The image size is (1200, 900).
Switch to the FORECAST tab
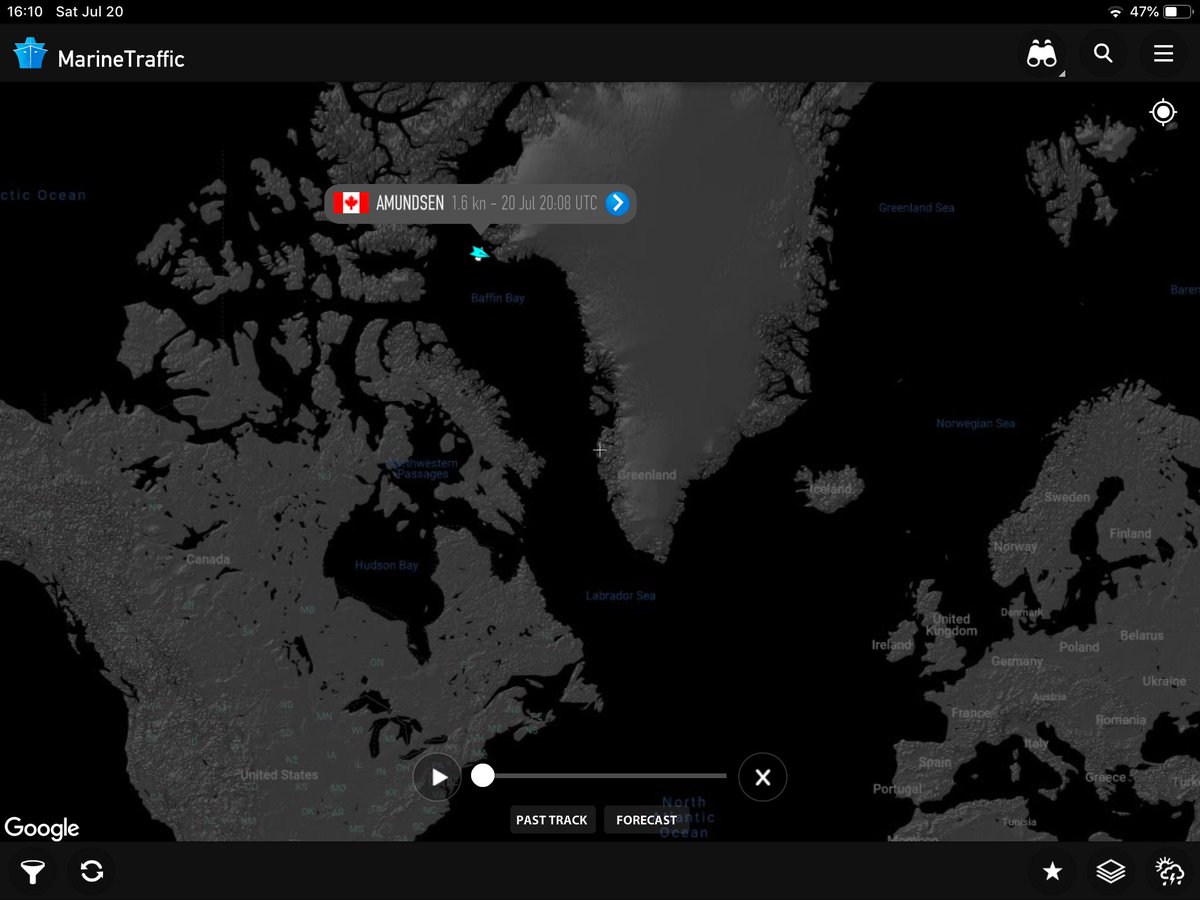[x=646, y=819]
